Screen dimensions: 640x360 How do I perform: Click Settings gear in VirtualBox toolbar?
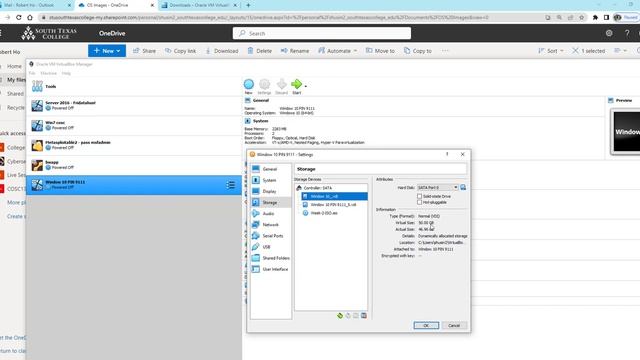point(264,87)
